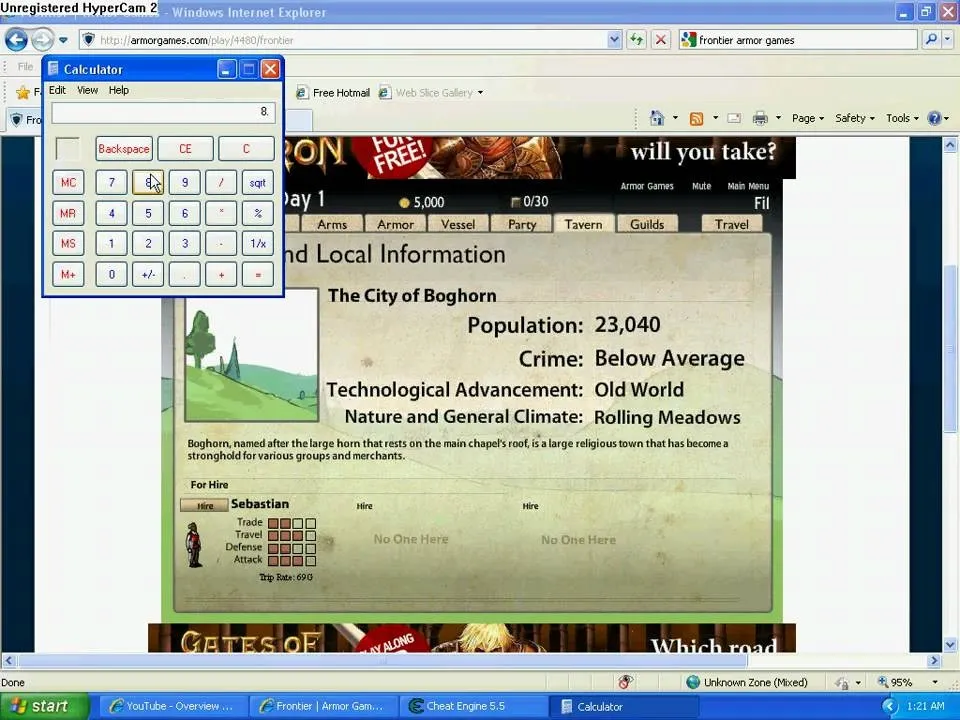The height and width of the screenshot is (720, 960).
Task: Click the Calculator 9 key
Action: [x=185, y=182]
